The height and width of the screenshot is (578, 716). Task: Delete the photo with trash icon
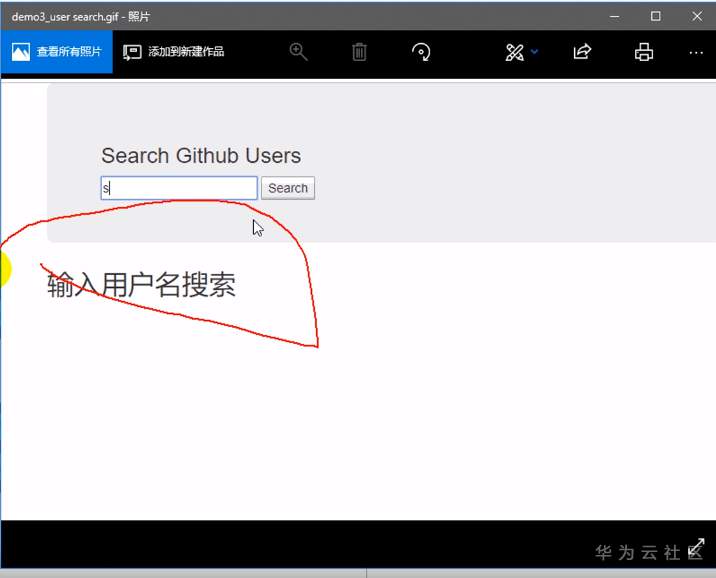click(x=359, y=52)
